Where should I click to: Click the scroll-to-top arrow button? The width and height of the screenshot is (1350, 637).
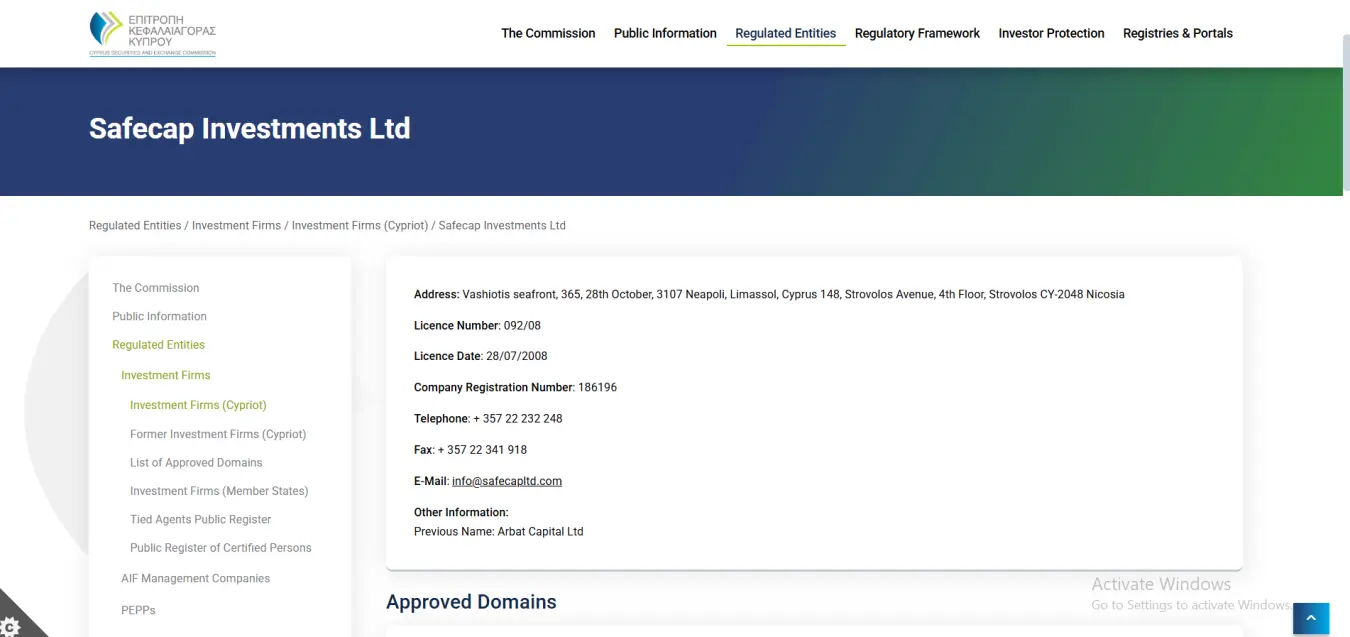tap(1310, 619)
